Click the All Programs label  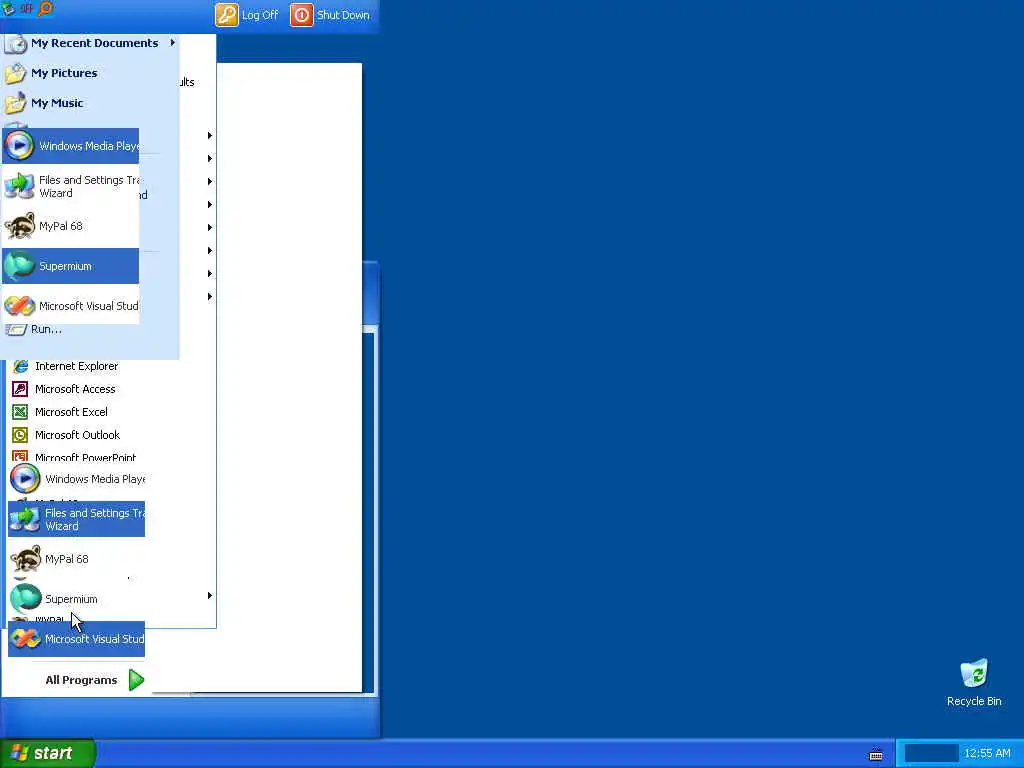[81, 680]
